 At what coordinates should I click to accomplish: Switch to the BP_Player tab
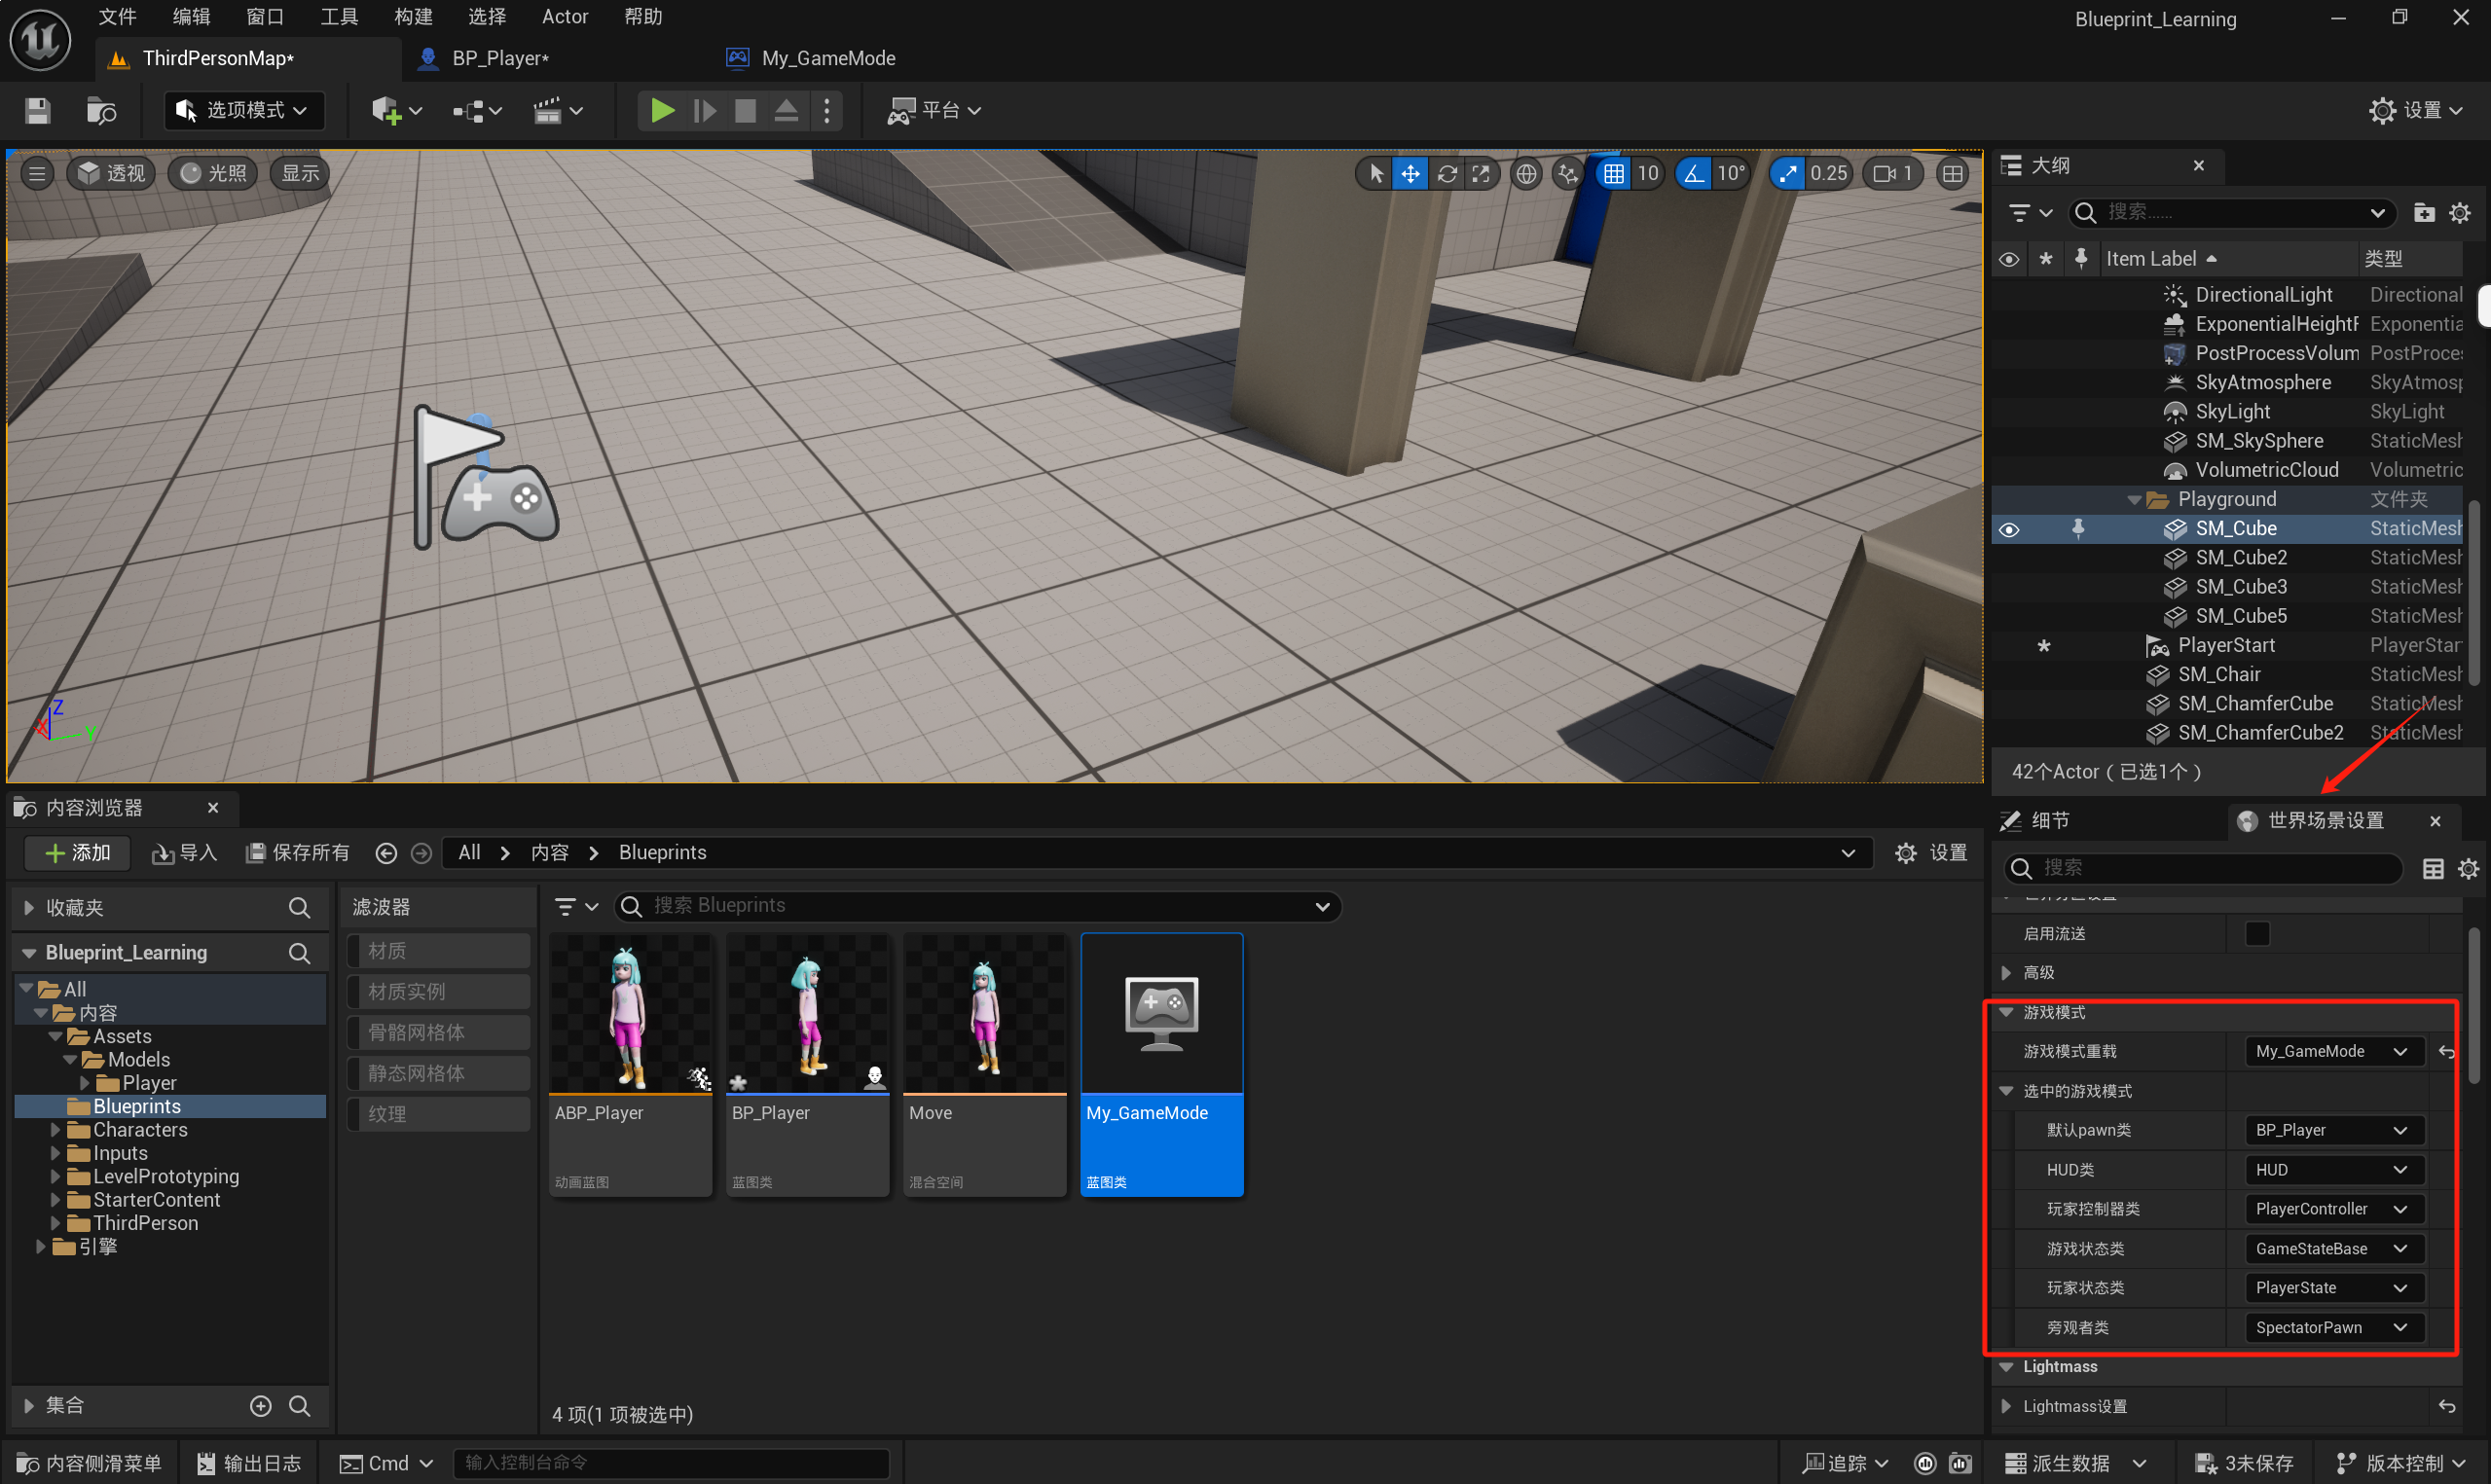(499, 58)
